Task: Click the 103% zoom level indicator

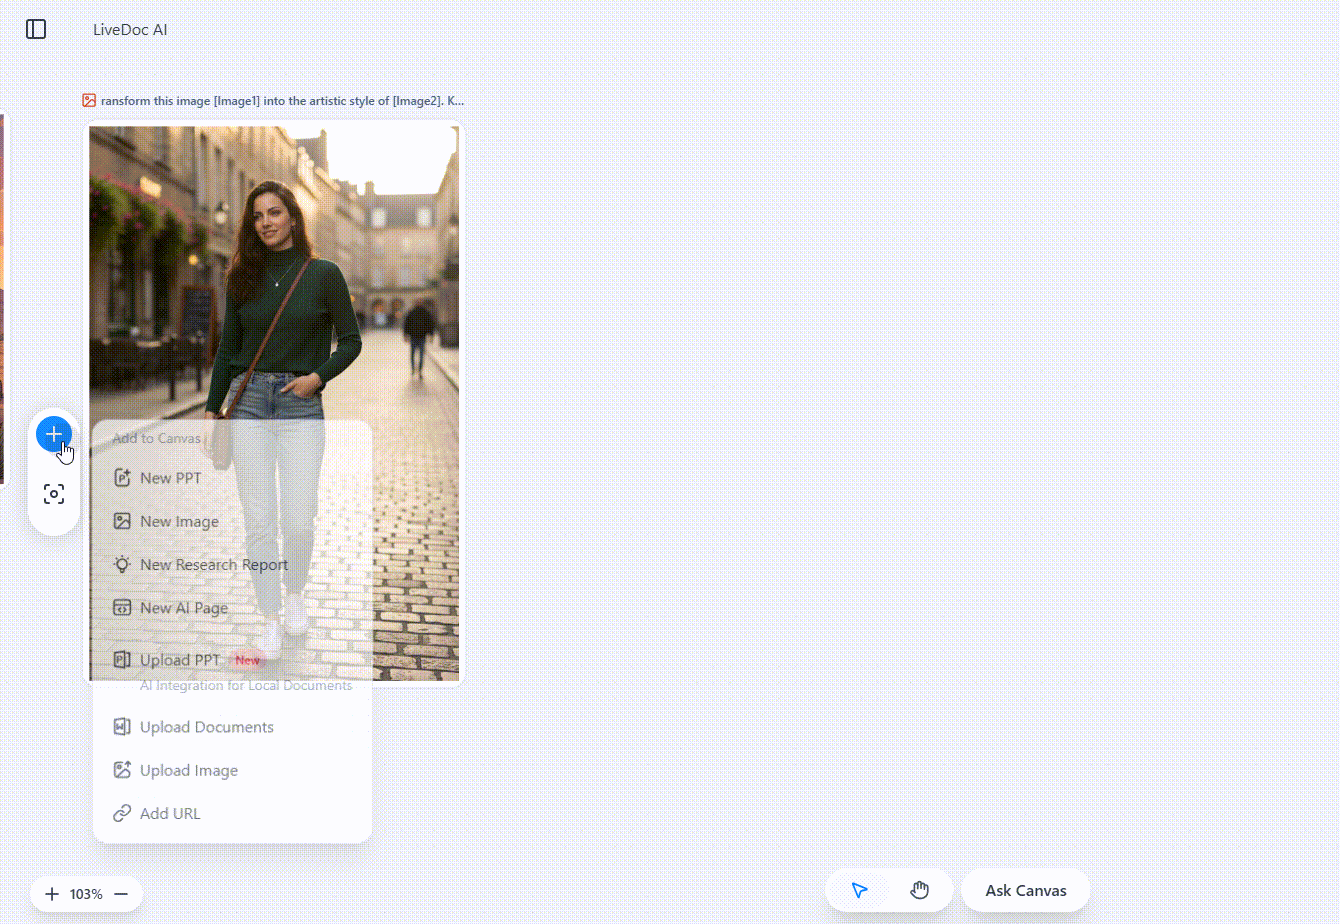Action: [86, 893]
